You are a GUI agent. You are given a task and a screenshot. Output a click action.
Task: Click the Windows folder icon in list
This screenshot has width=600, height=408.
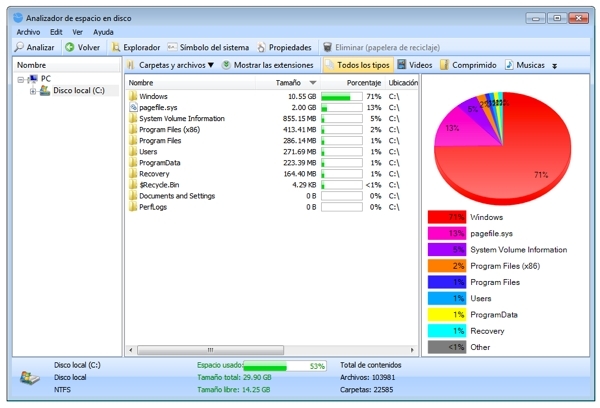point(133,96)
